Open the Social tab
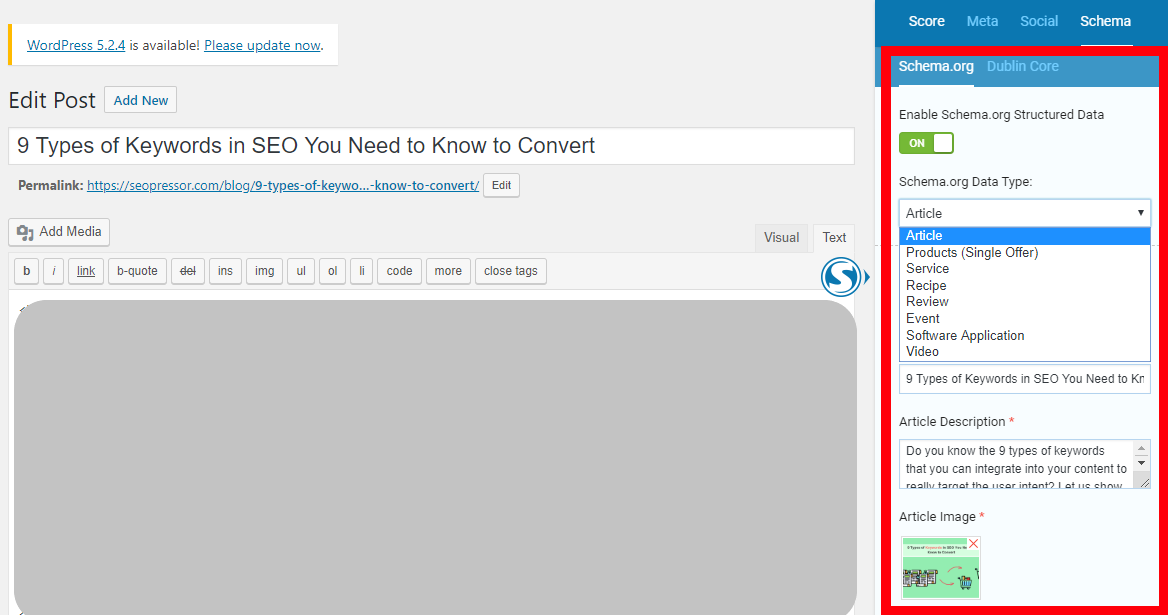Screen dimensions: 1168x615 tap(1038, 22)
